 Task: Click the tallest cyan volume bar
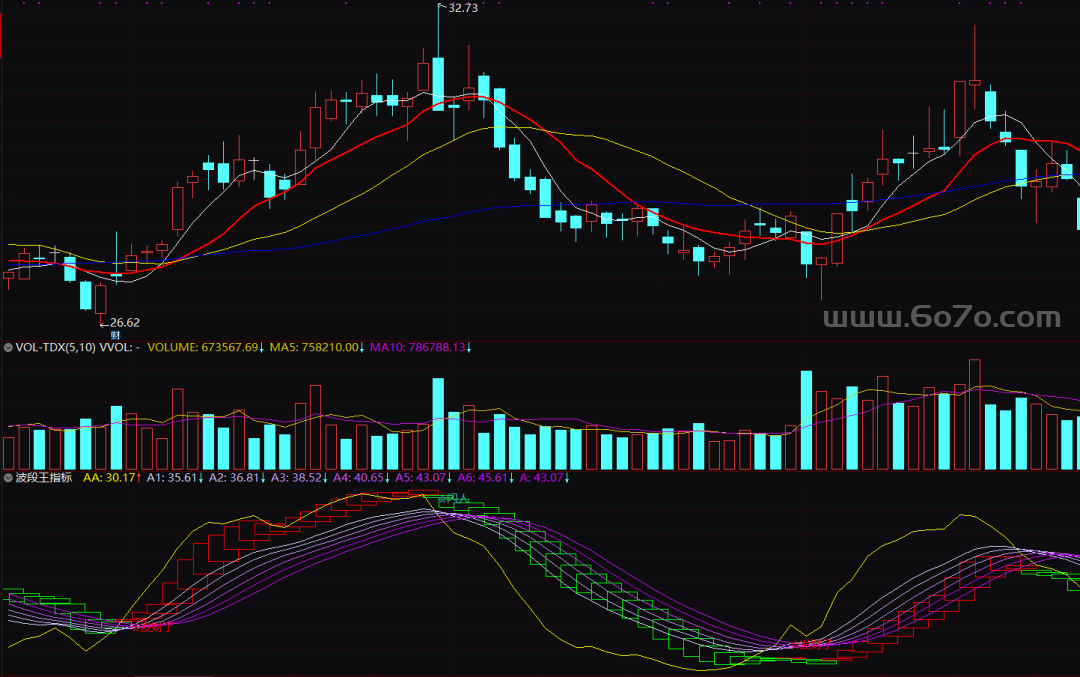[x=806, y=420]
